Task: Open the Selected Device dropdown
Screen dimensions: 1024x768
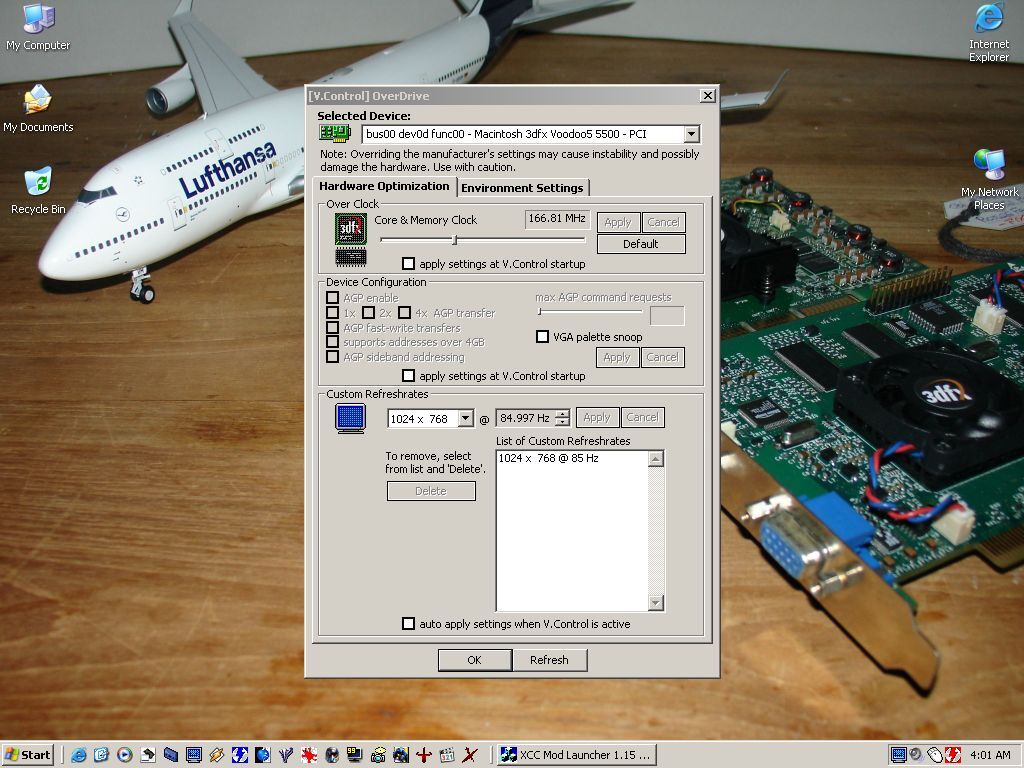Action: point(691,135)
